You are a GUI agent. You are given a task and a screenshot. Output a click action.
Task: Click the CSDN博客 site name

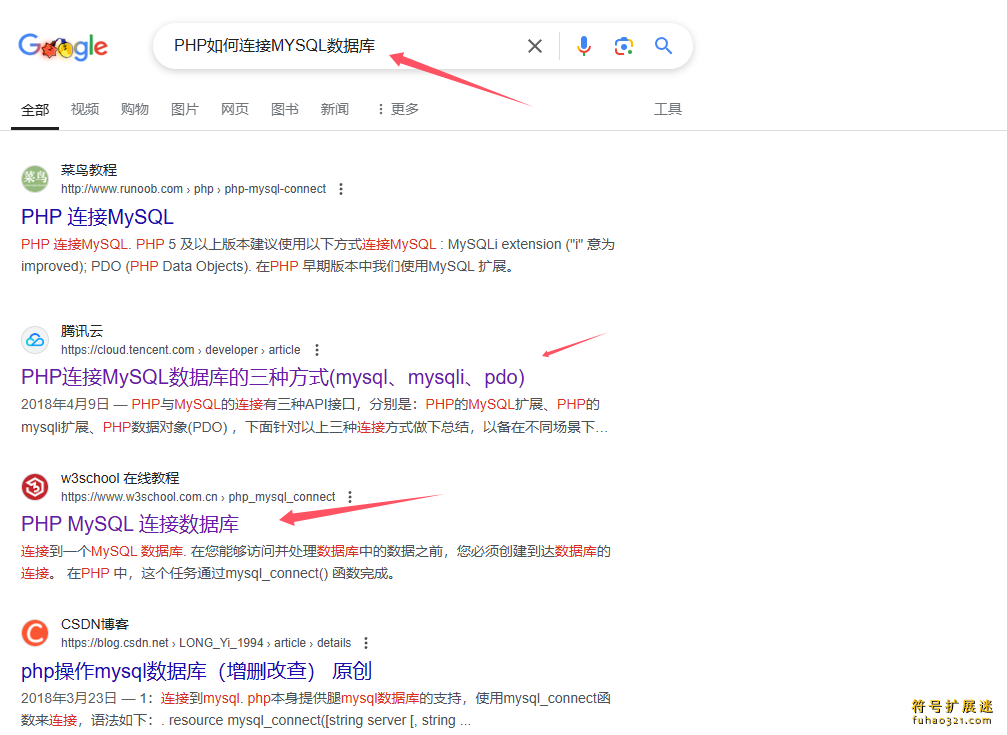point(95,624)
